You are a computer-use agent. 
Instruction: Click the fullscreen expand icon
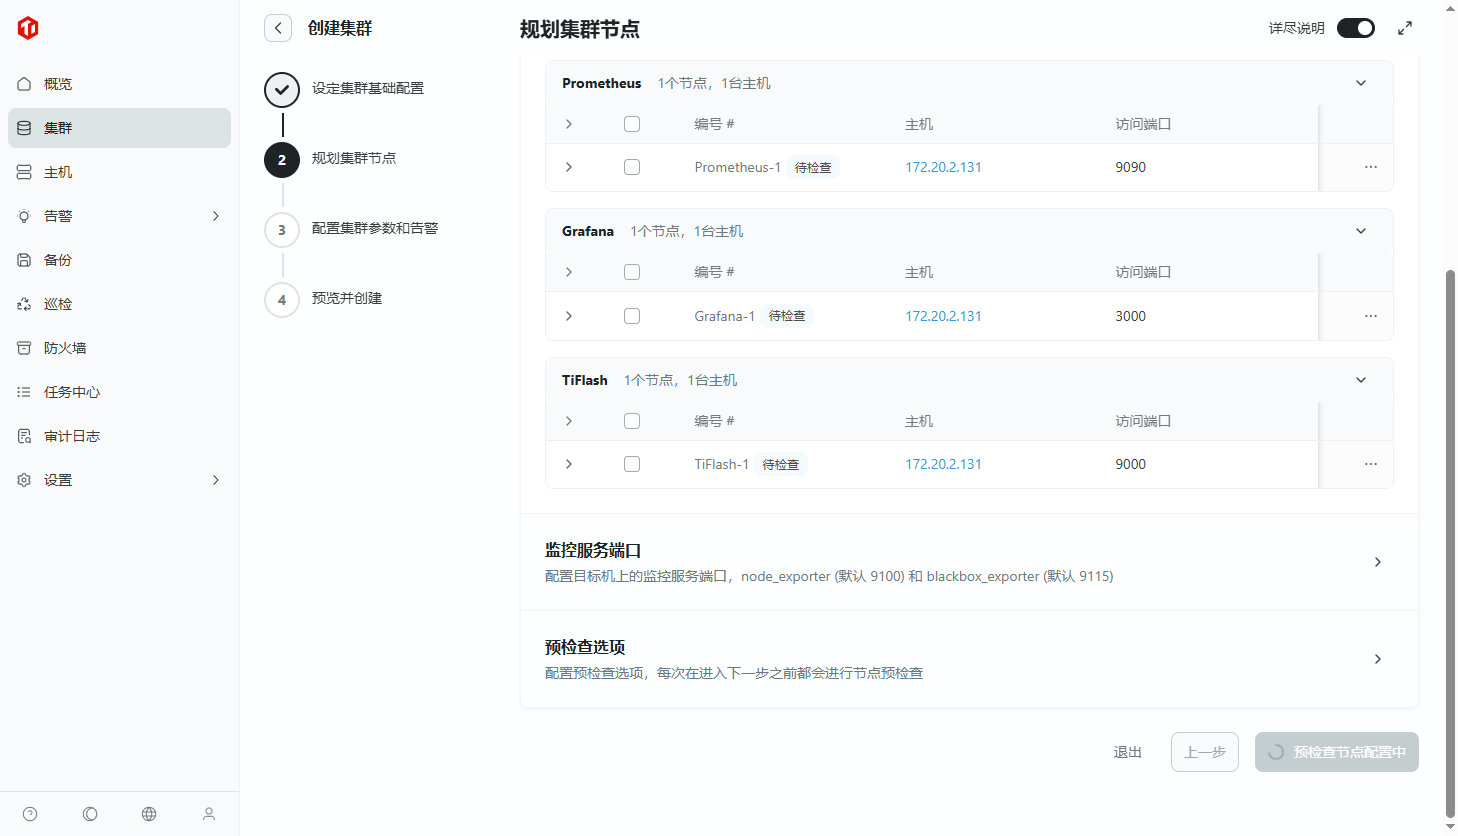[1405, 28]
